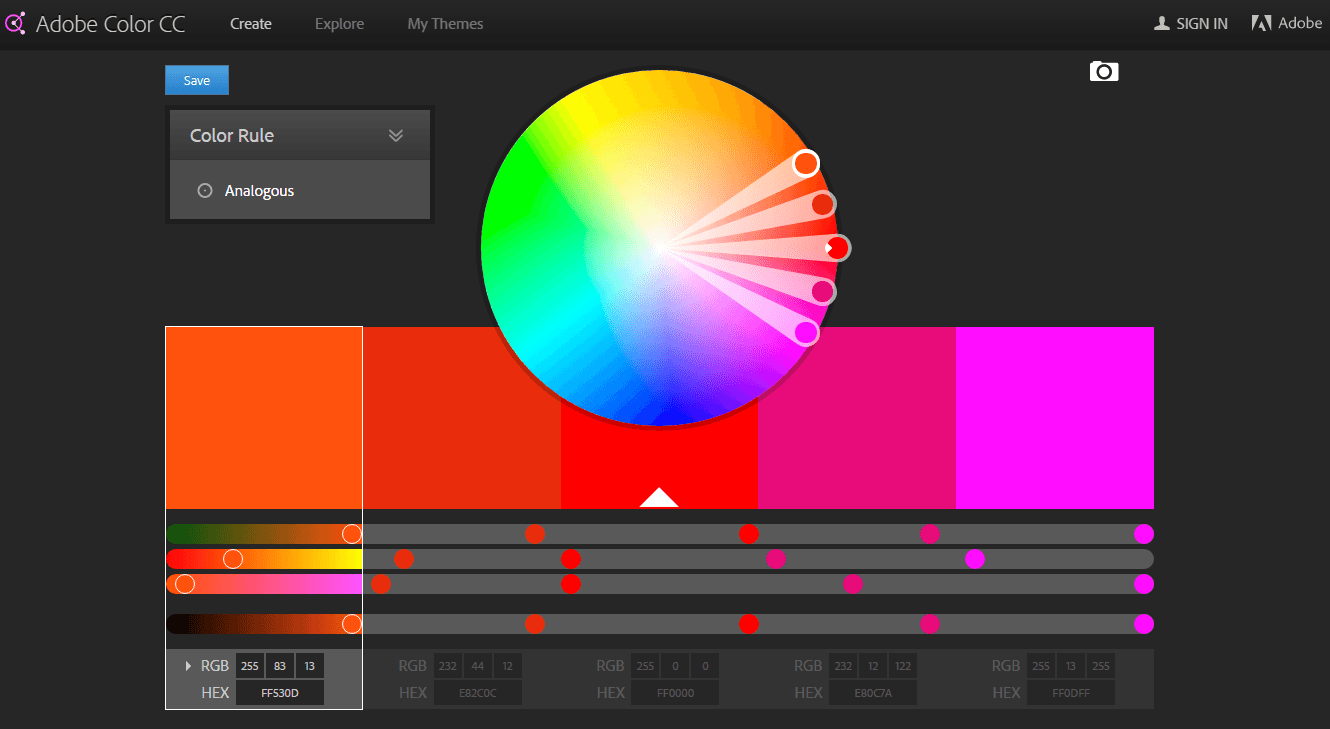Switch to the Create tab

(251, 24)
